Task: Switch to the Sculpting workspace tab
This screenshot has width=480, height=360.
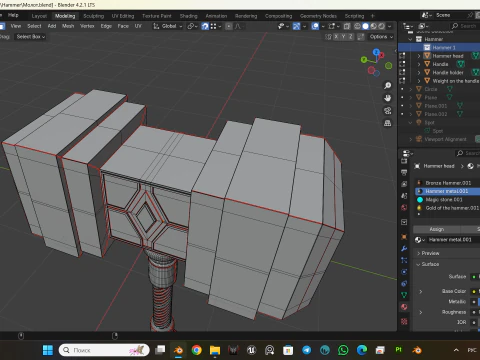Action: coord(93,16)
